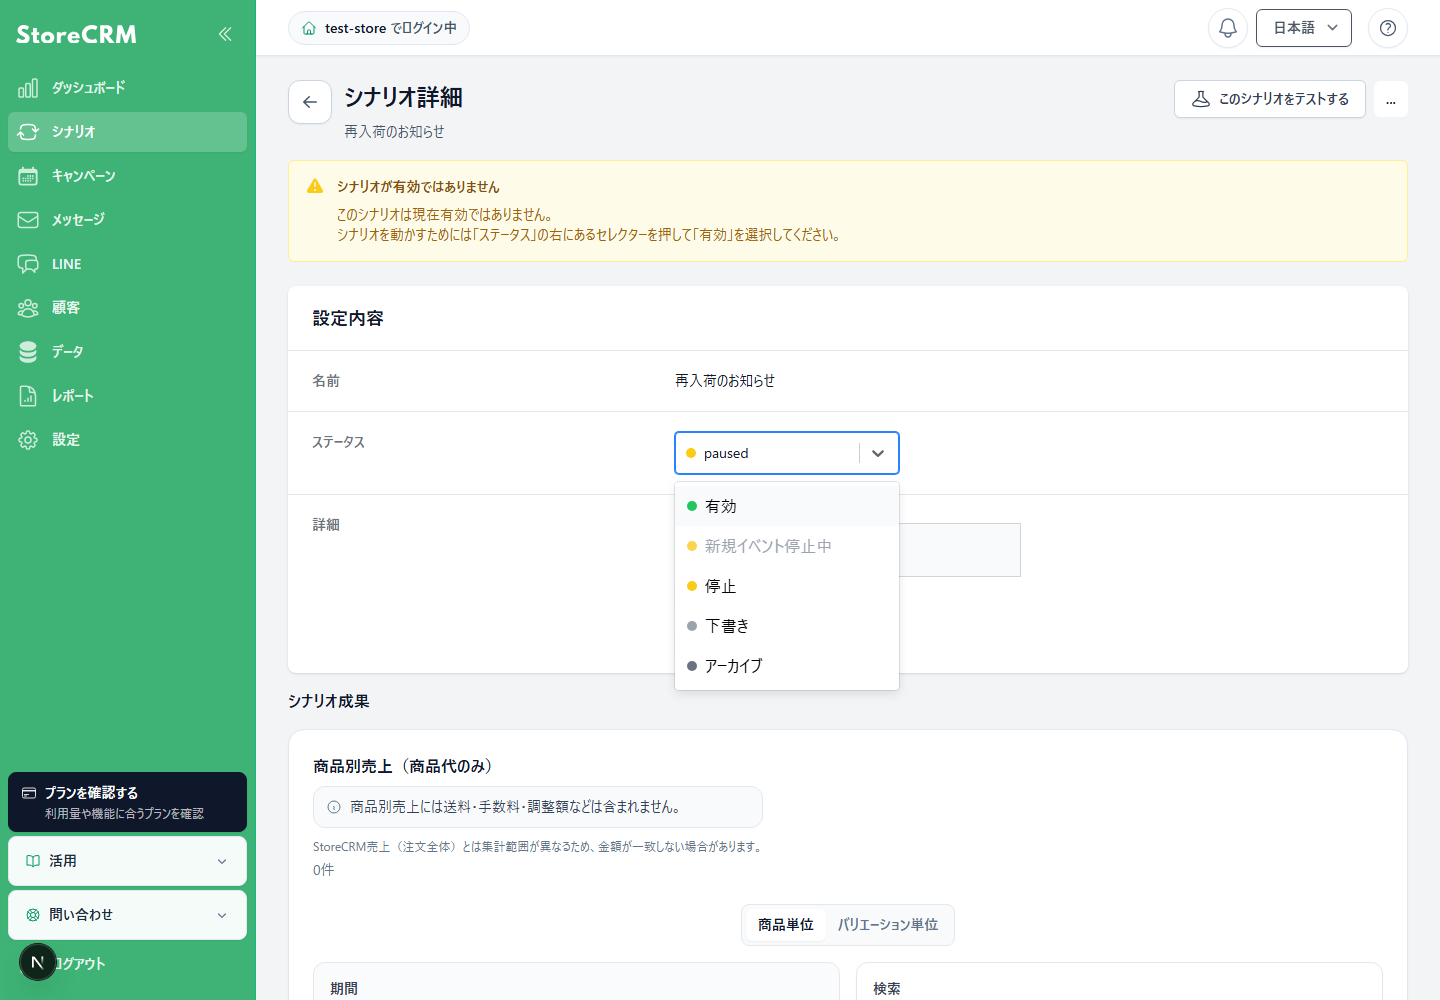Select 停止 status option
The image size is (1440, 1000).
tap(787, 586)
